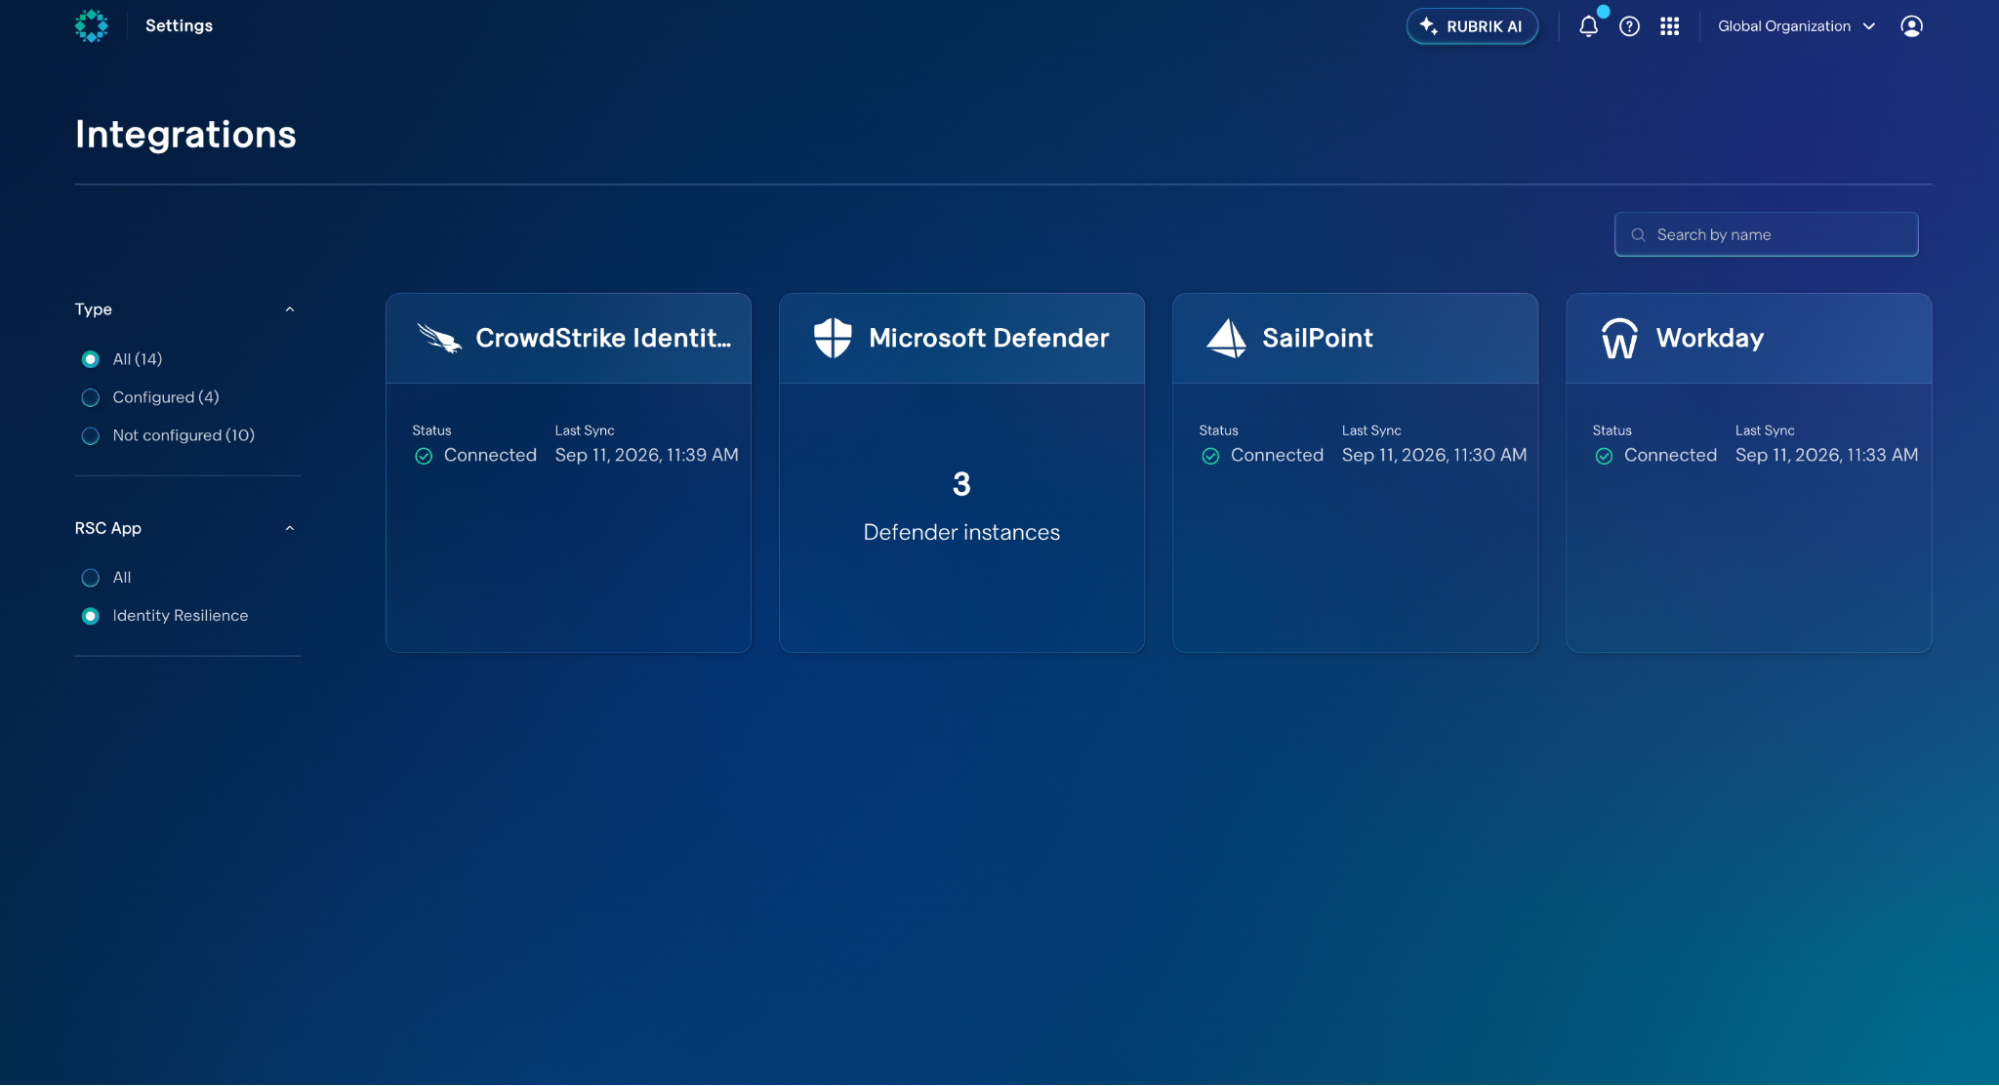This screenshot has height=1086, width=1999.
Task: Click the Microsoft Defender shield logo
Action: pyautogui.click(x=832, y=338)
